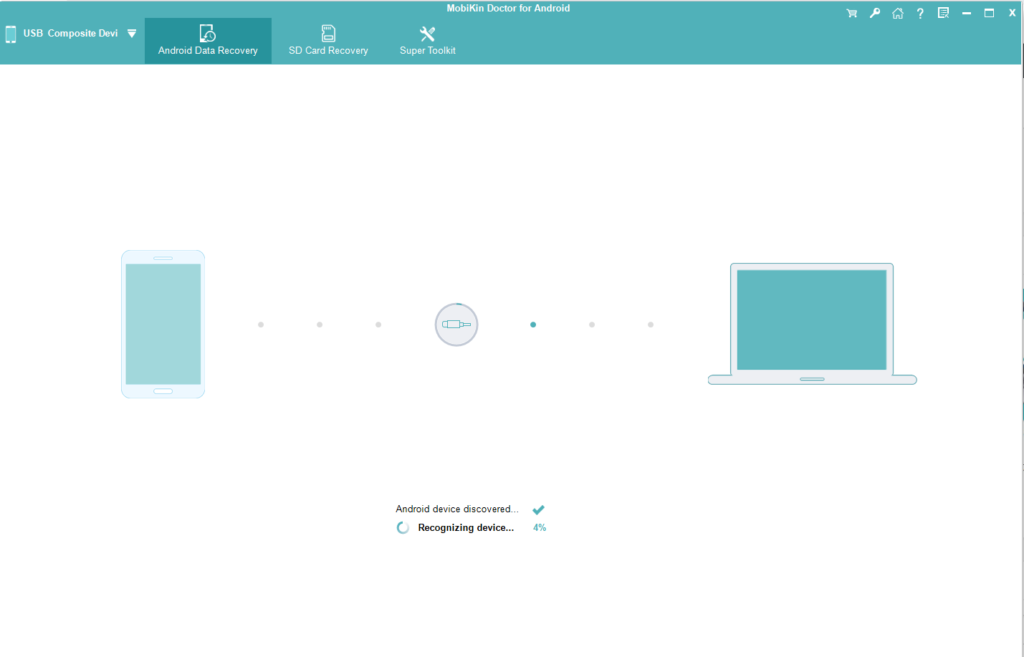Switch to SD Card Recovery tab
This screenshot has height=657, width=1024.
point(328,40)
